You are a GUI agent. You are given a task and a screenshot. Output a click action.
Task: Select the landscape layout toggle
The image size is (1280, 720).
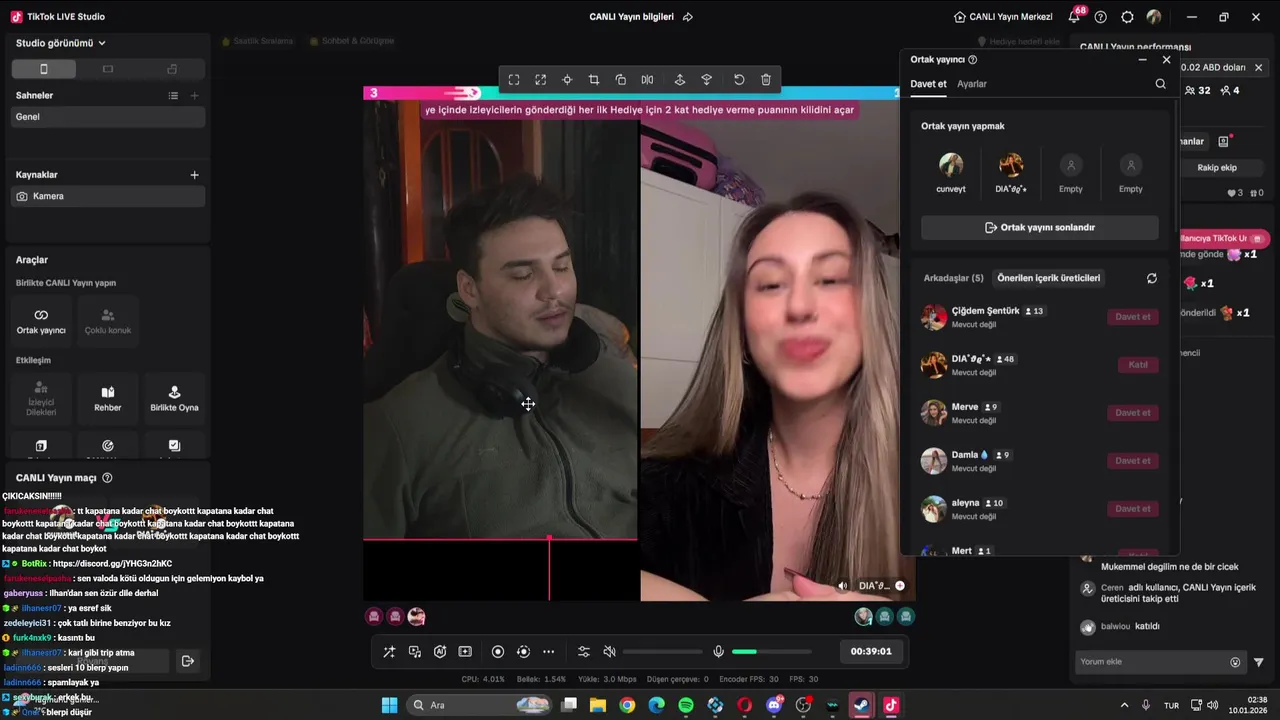click(108, 69)
